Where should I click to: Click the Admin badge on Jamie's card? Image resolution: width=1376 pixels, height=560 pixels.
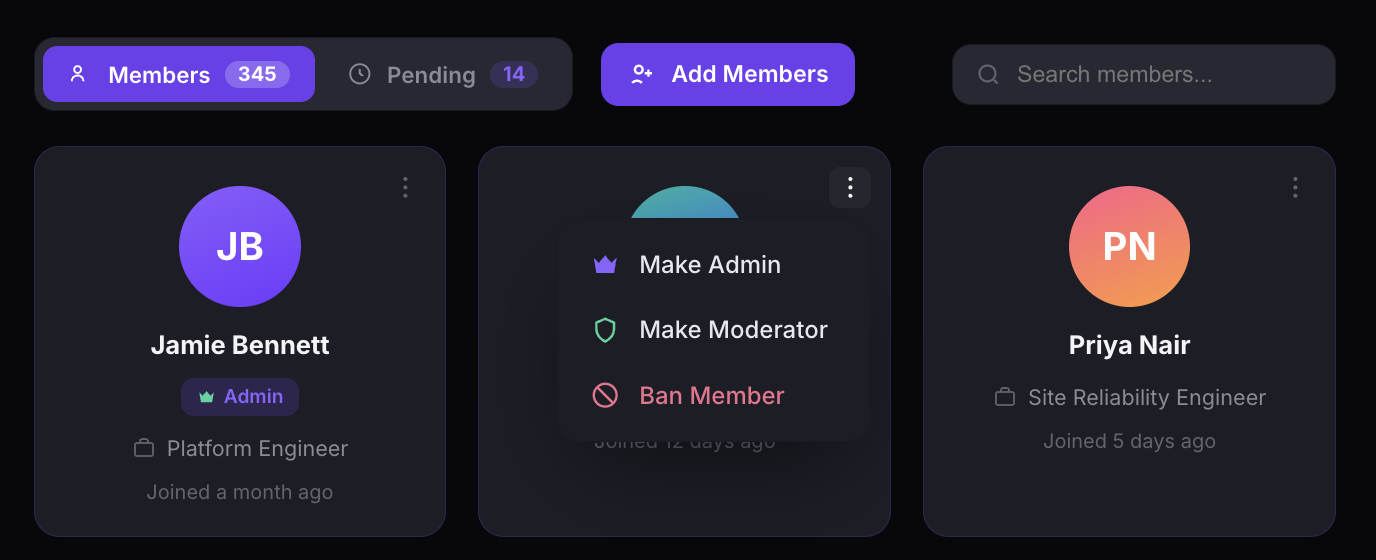[x=240, y=396]
